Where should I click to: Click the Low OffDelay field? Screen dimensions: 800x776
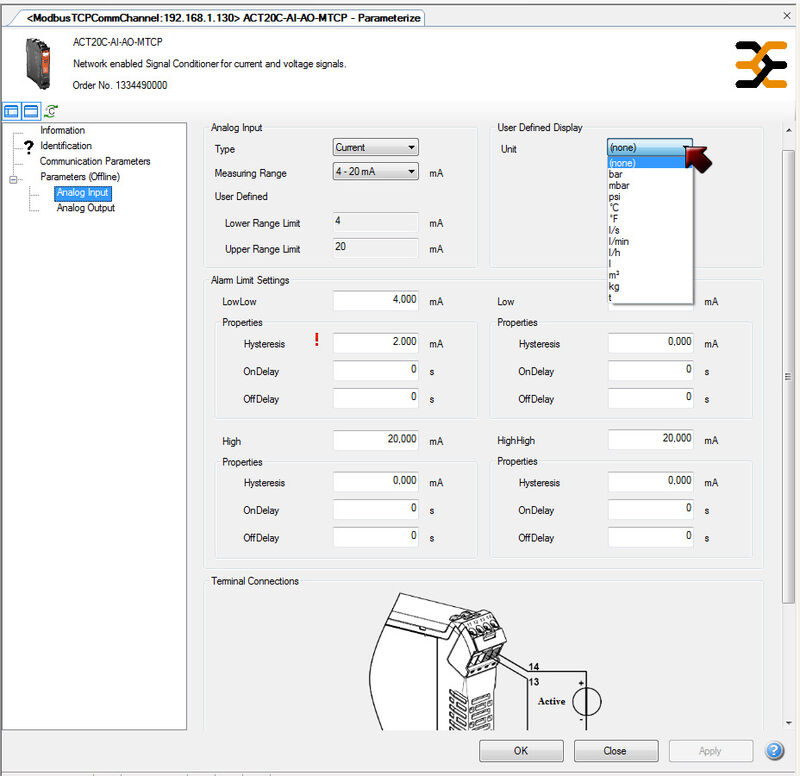(651, 398)
